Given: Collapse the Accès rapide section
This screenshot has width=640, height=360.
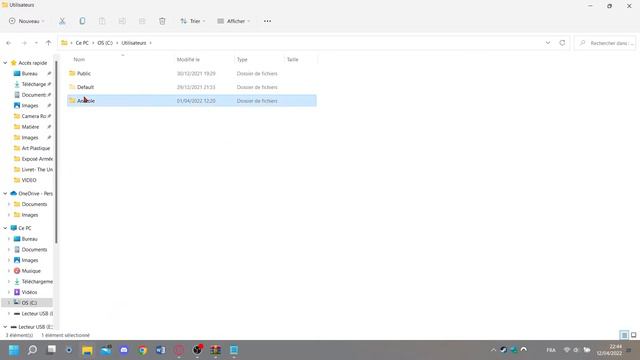Looking at the screenshot, I should 5,63.
